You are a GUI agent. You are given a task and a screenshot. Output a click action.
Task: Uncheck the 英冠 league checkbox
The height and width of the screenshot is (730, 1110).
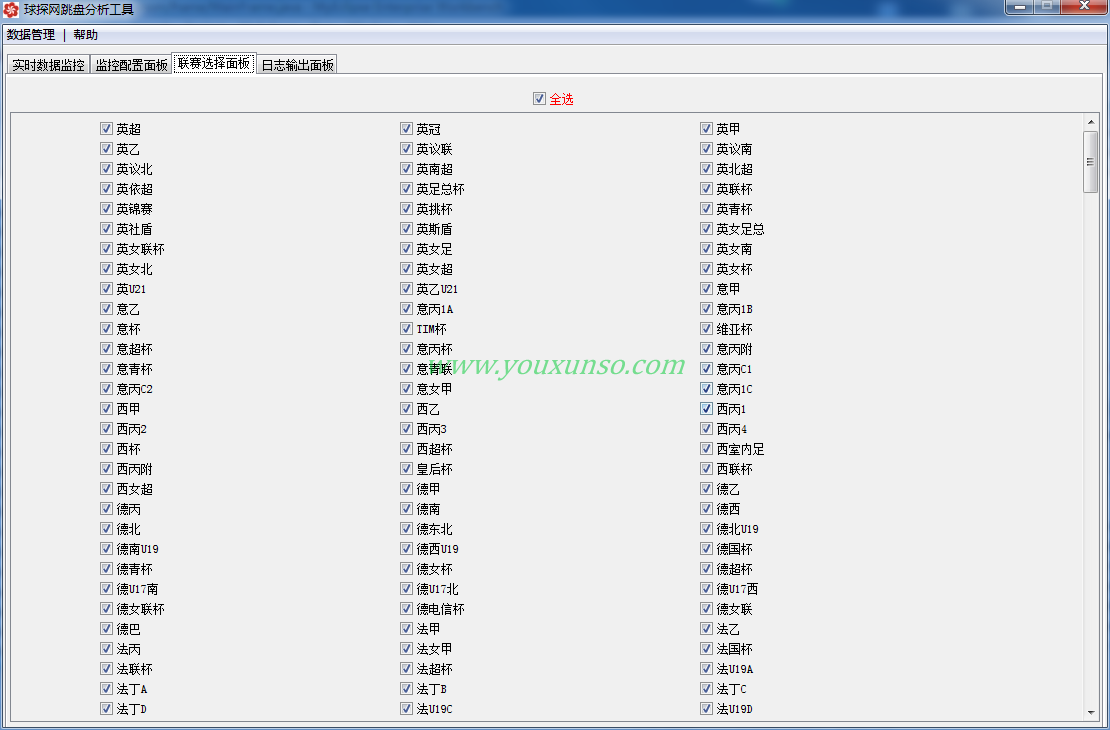tap(407, 129)
